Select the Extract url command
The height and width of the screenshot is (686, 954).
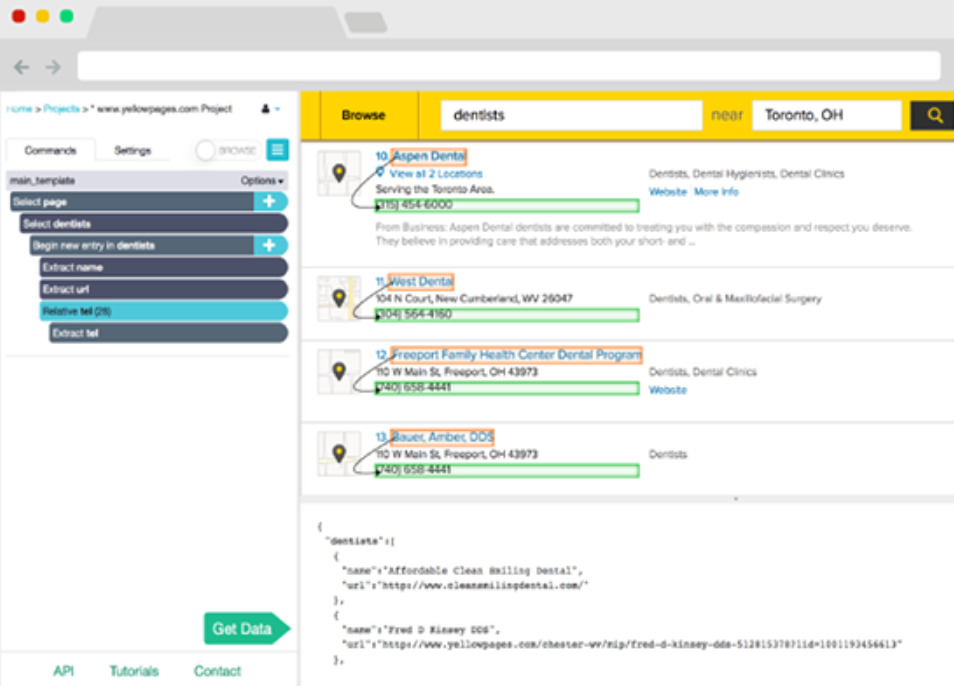click(x=164, y=289)
